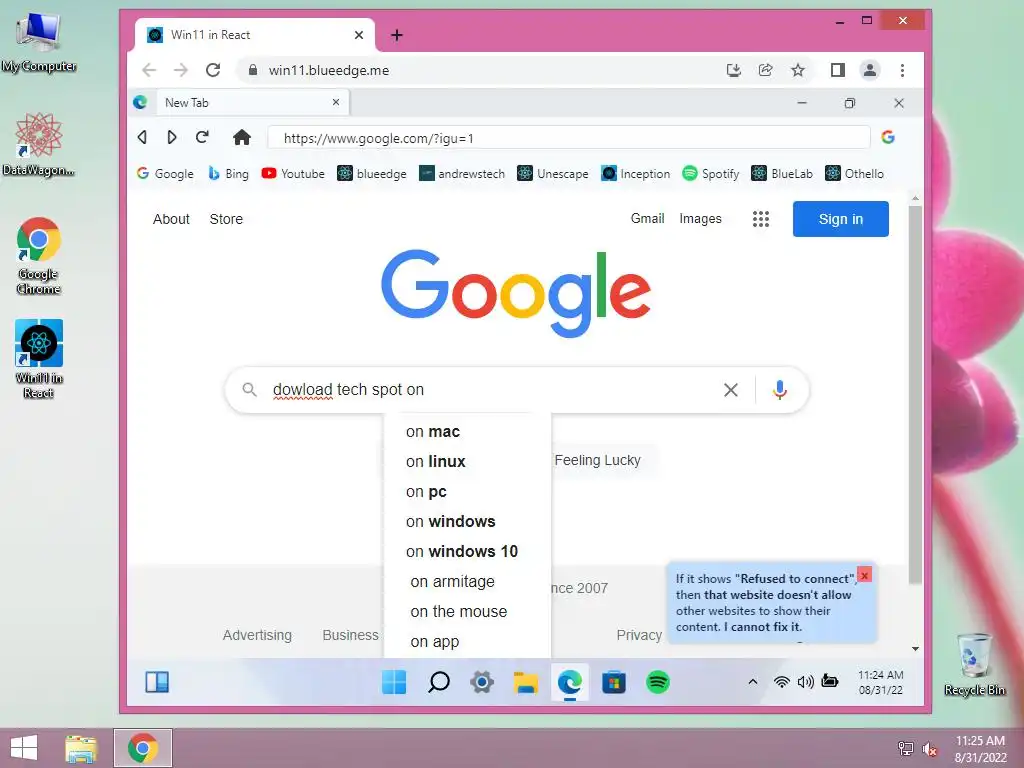
Task: Open File Explorer on Win11 taskbar
Action: [x=526, y=682]
